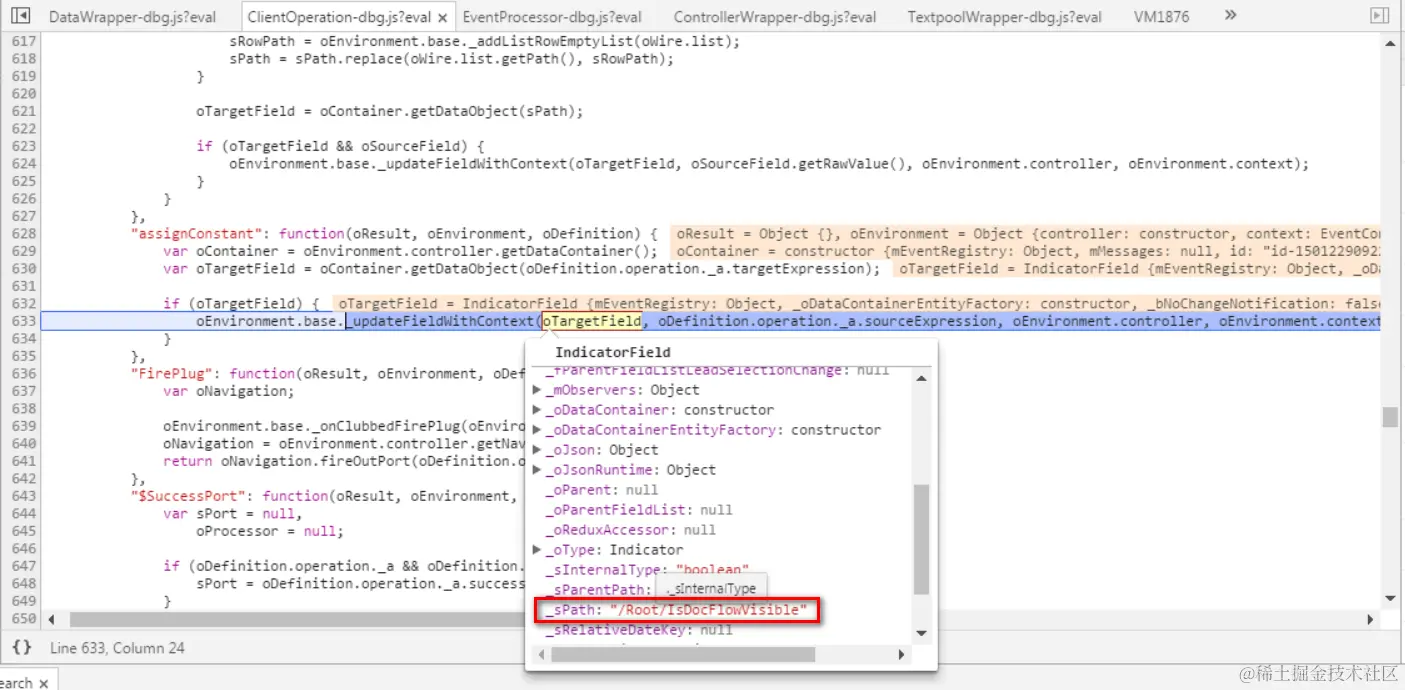Click the inline oContainer = constructor value hint

1026,251
